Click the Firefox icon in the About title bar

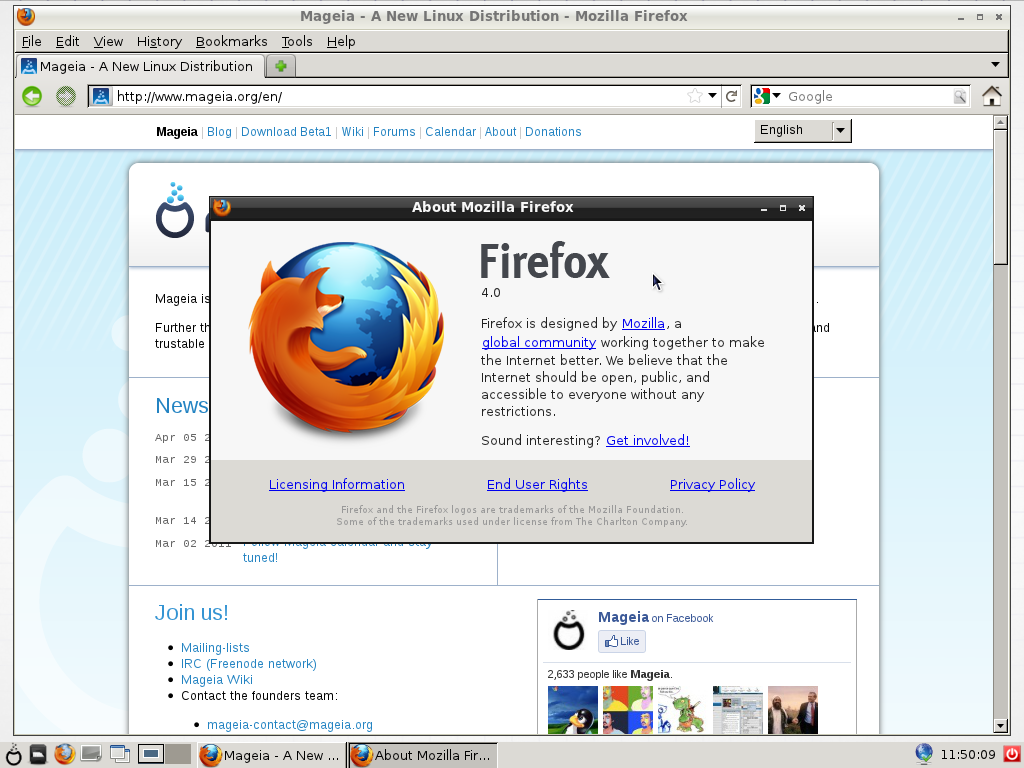[x=222, y=207]
